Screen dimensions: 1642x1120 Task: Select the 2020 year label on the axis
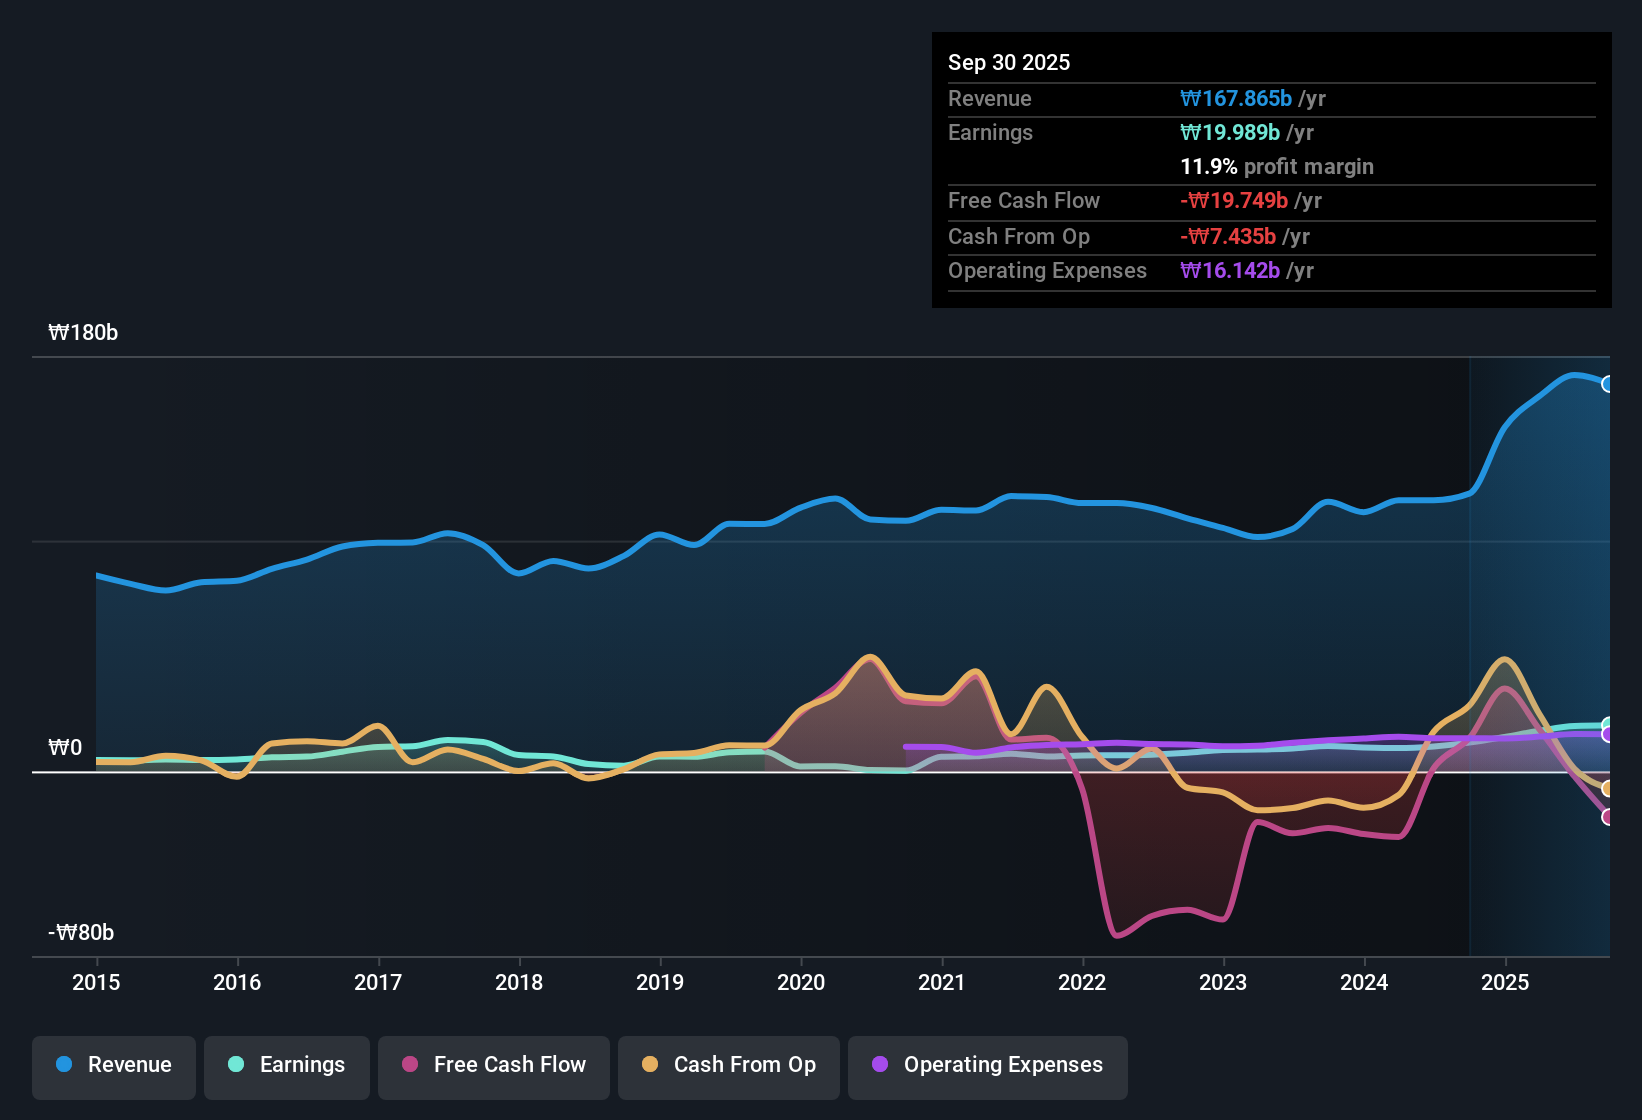tap(800, 983)
